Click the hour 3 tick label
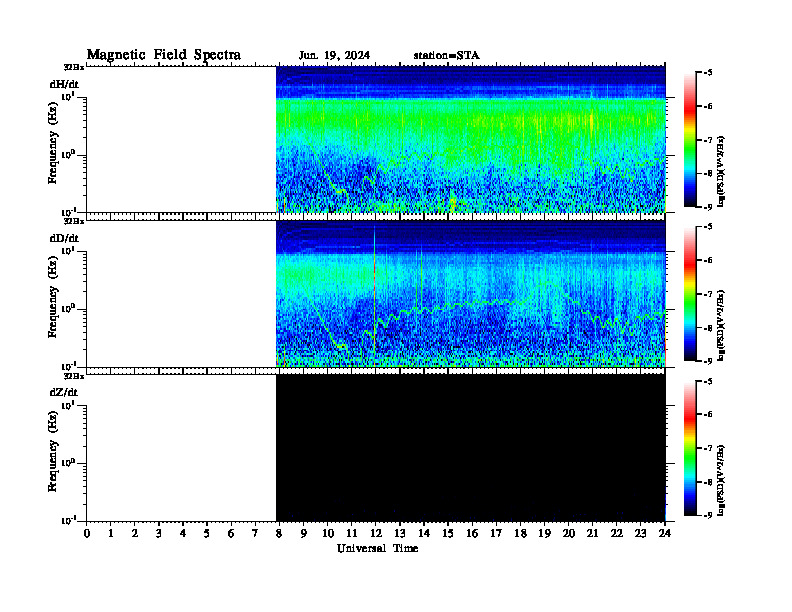Viewport: 792px width, 612px height. point(159,534)
